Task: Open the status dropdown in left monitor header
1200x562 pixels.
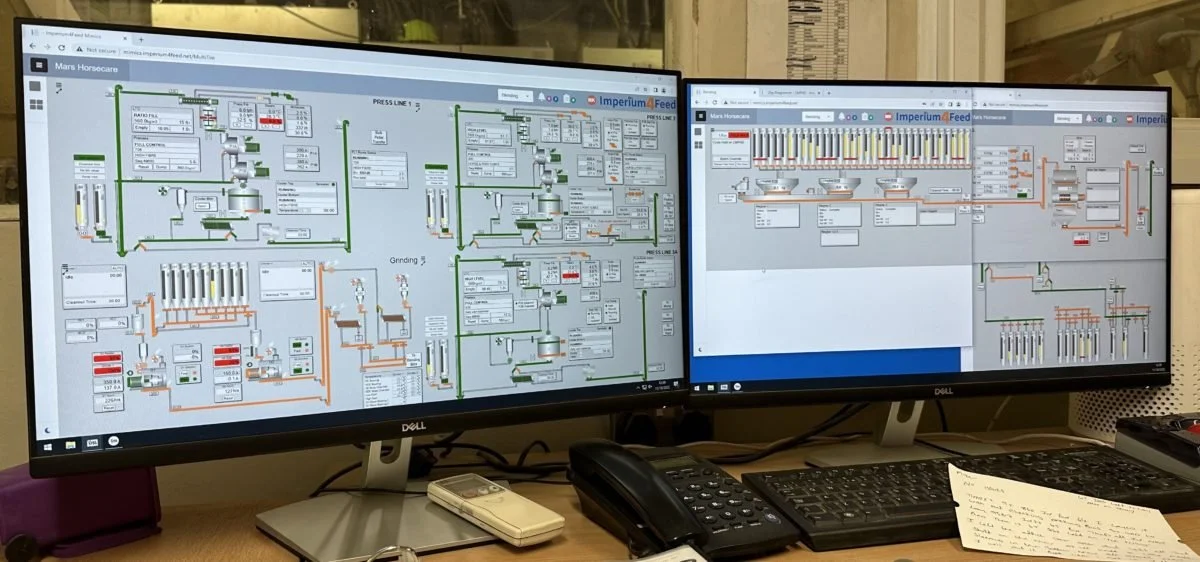Action: [515, 96]
